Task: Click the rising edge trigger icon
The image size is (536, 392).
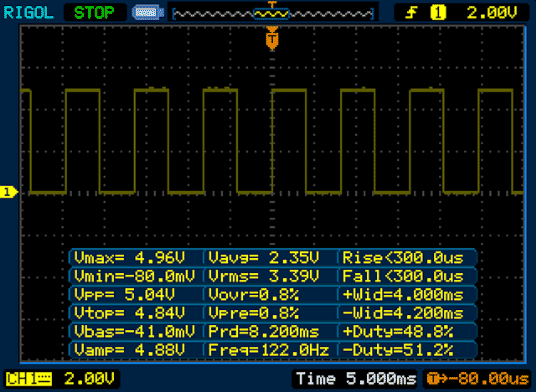Action: pyautogui.click(x=412, y=13)
